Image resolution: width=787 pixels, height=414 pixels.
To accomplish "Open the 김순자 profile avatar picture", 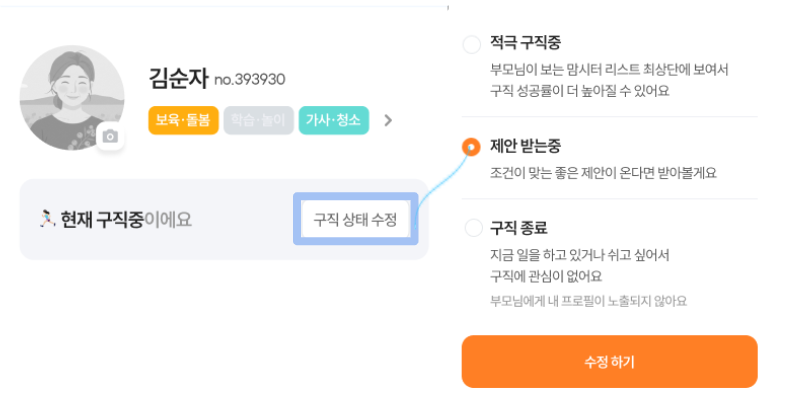I will [x=70, y=95].
